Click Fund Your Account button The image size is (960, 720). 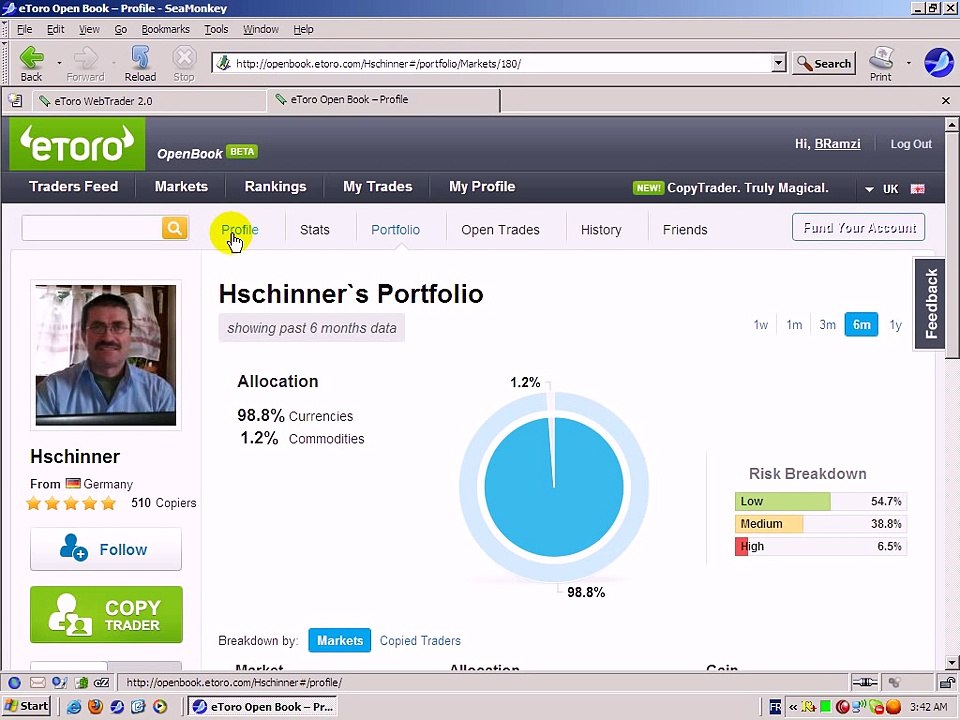pos(858,227)
